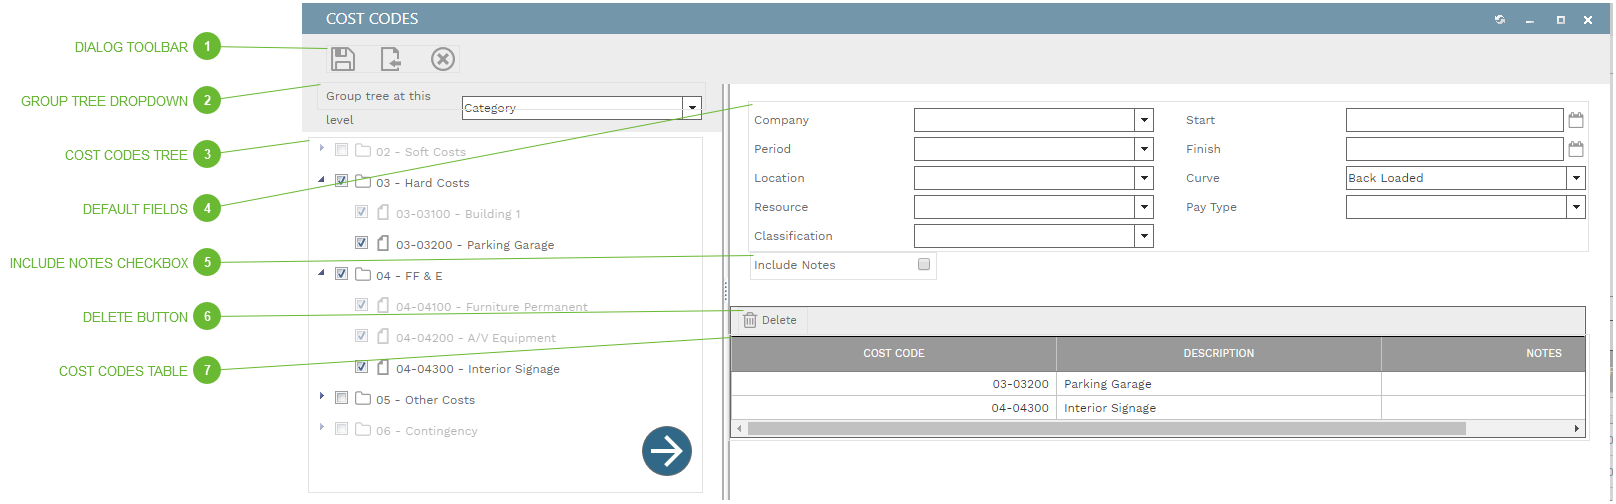Click the Interior Signage description cell

(1219, 408)
